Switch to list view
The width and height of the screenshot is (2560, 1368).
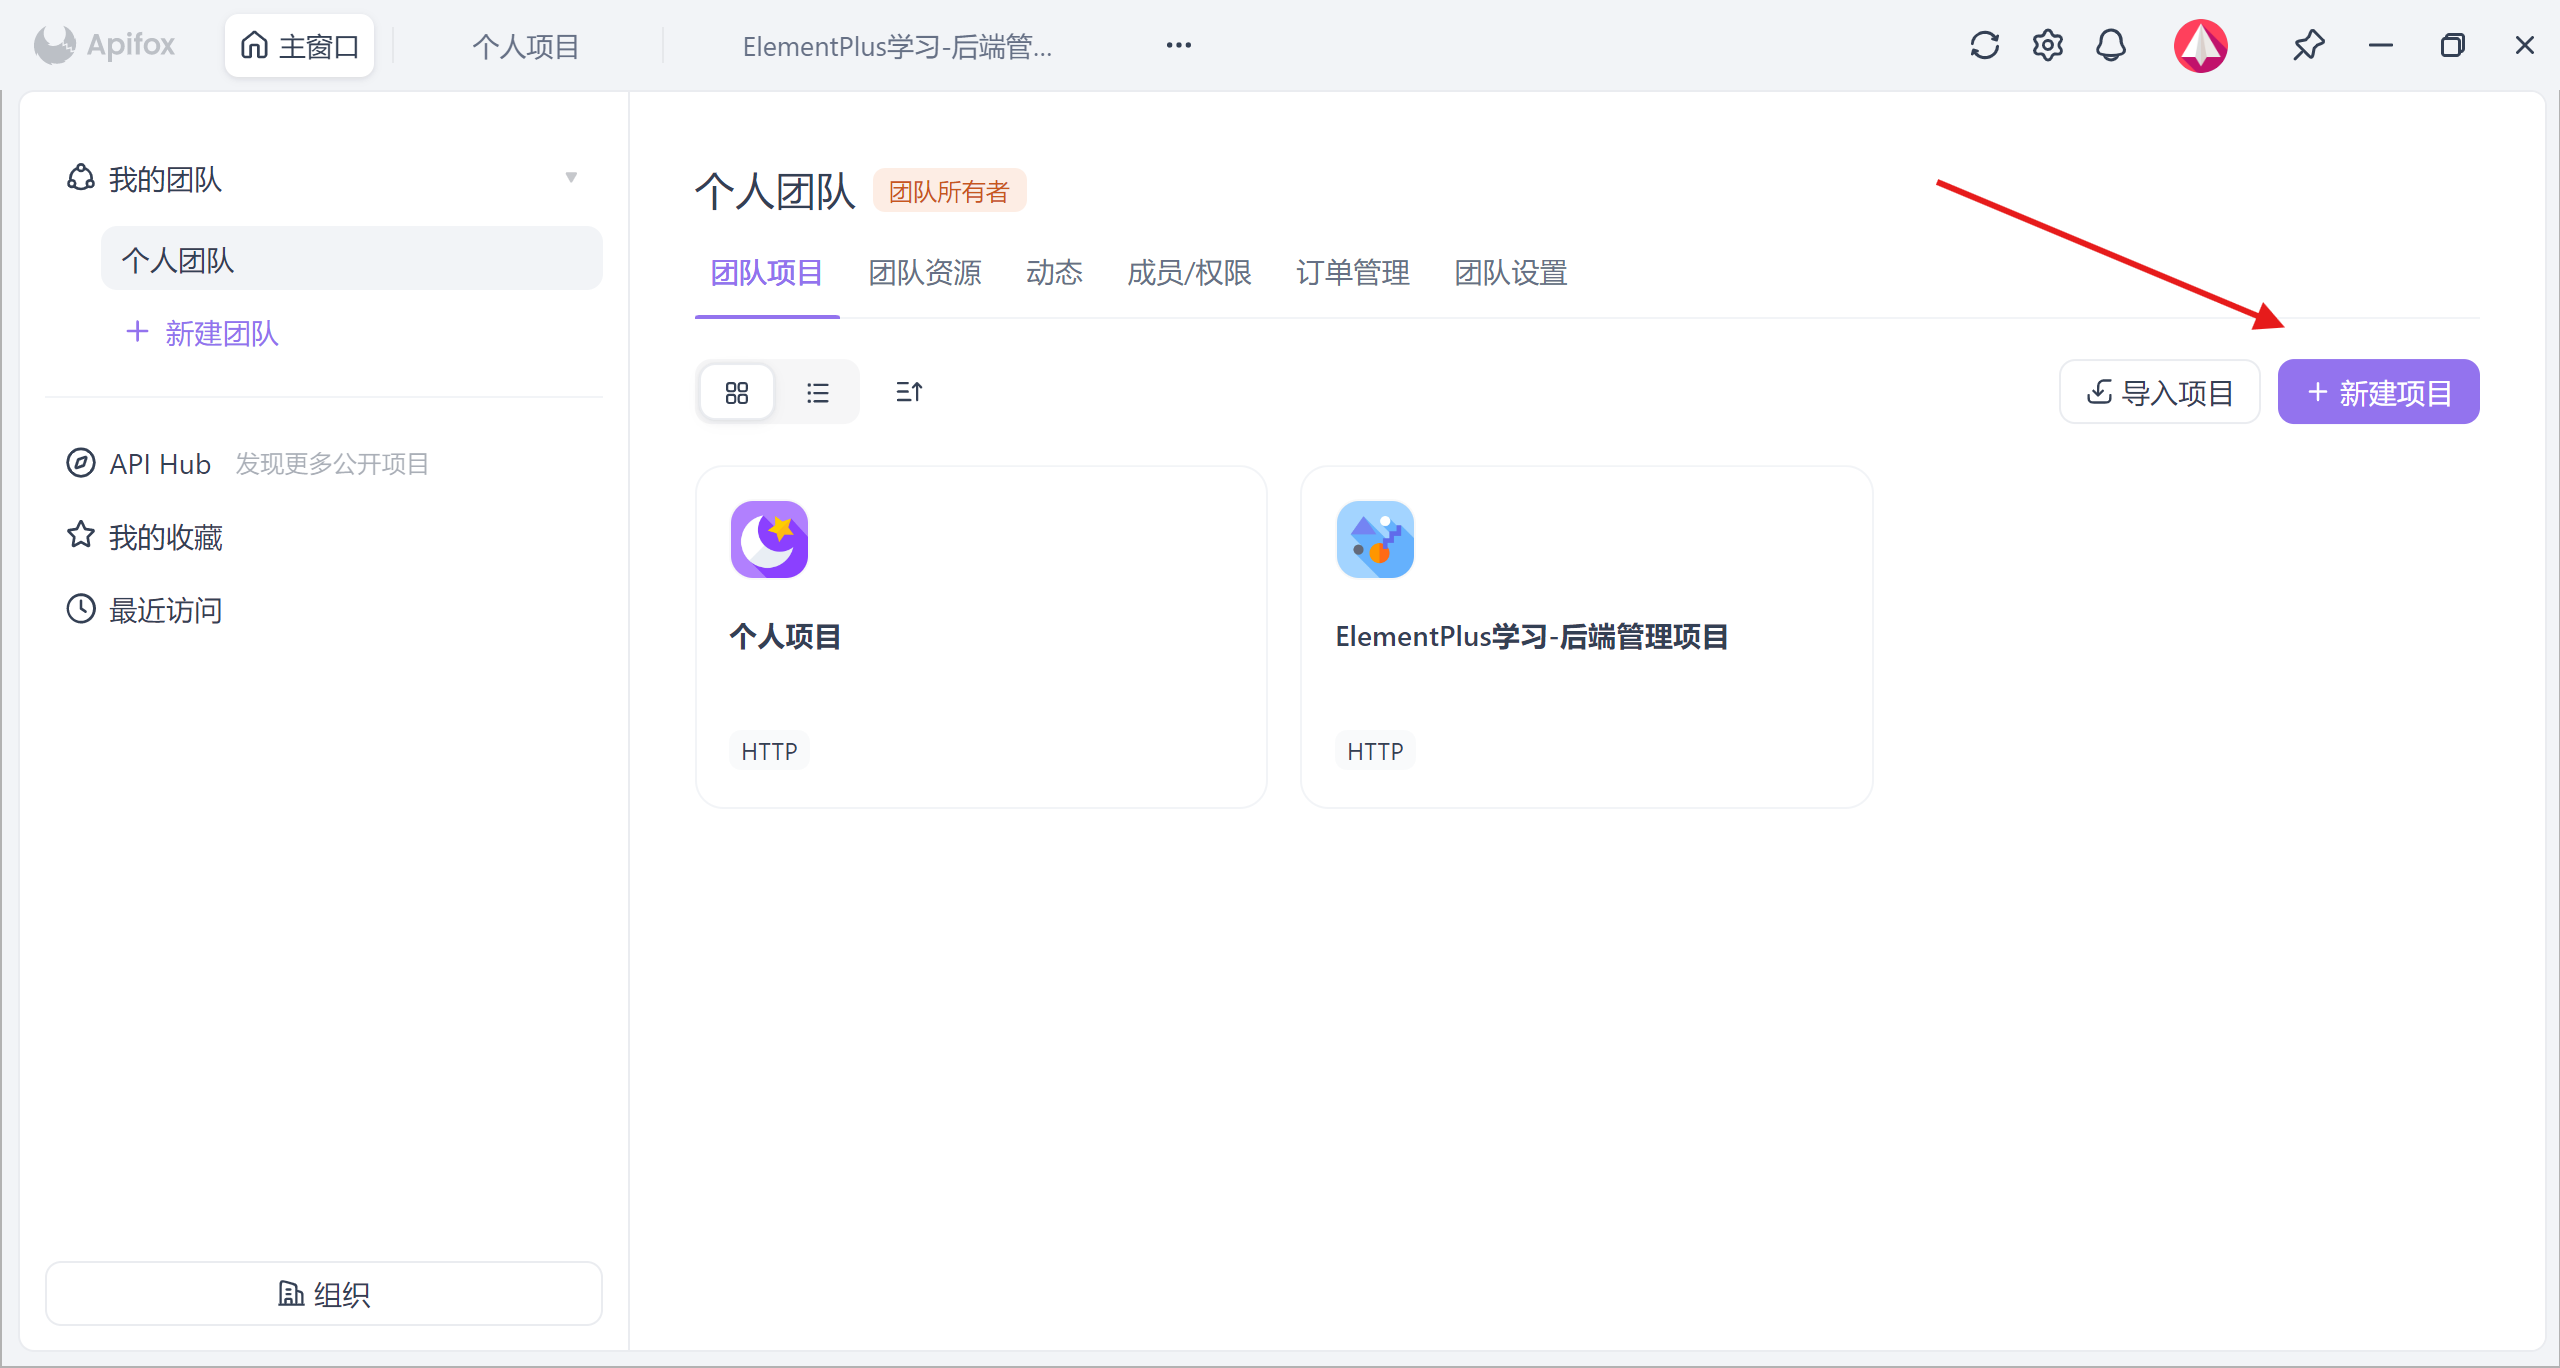point(818,393)
